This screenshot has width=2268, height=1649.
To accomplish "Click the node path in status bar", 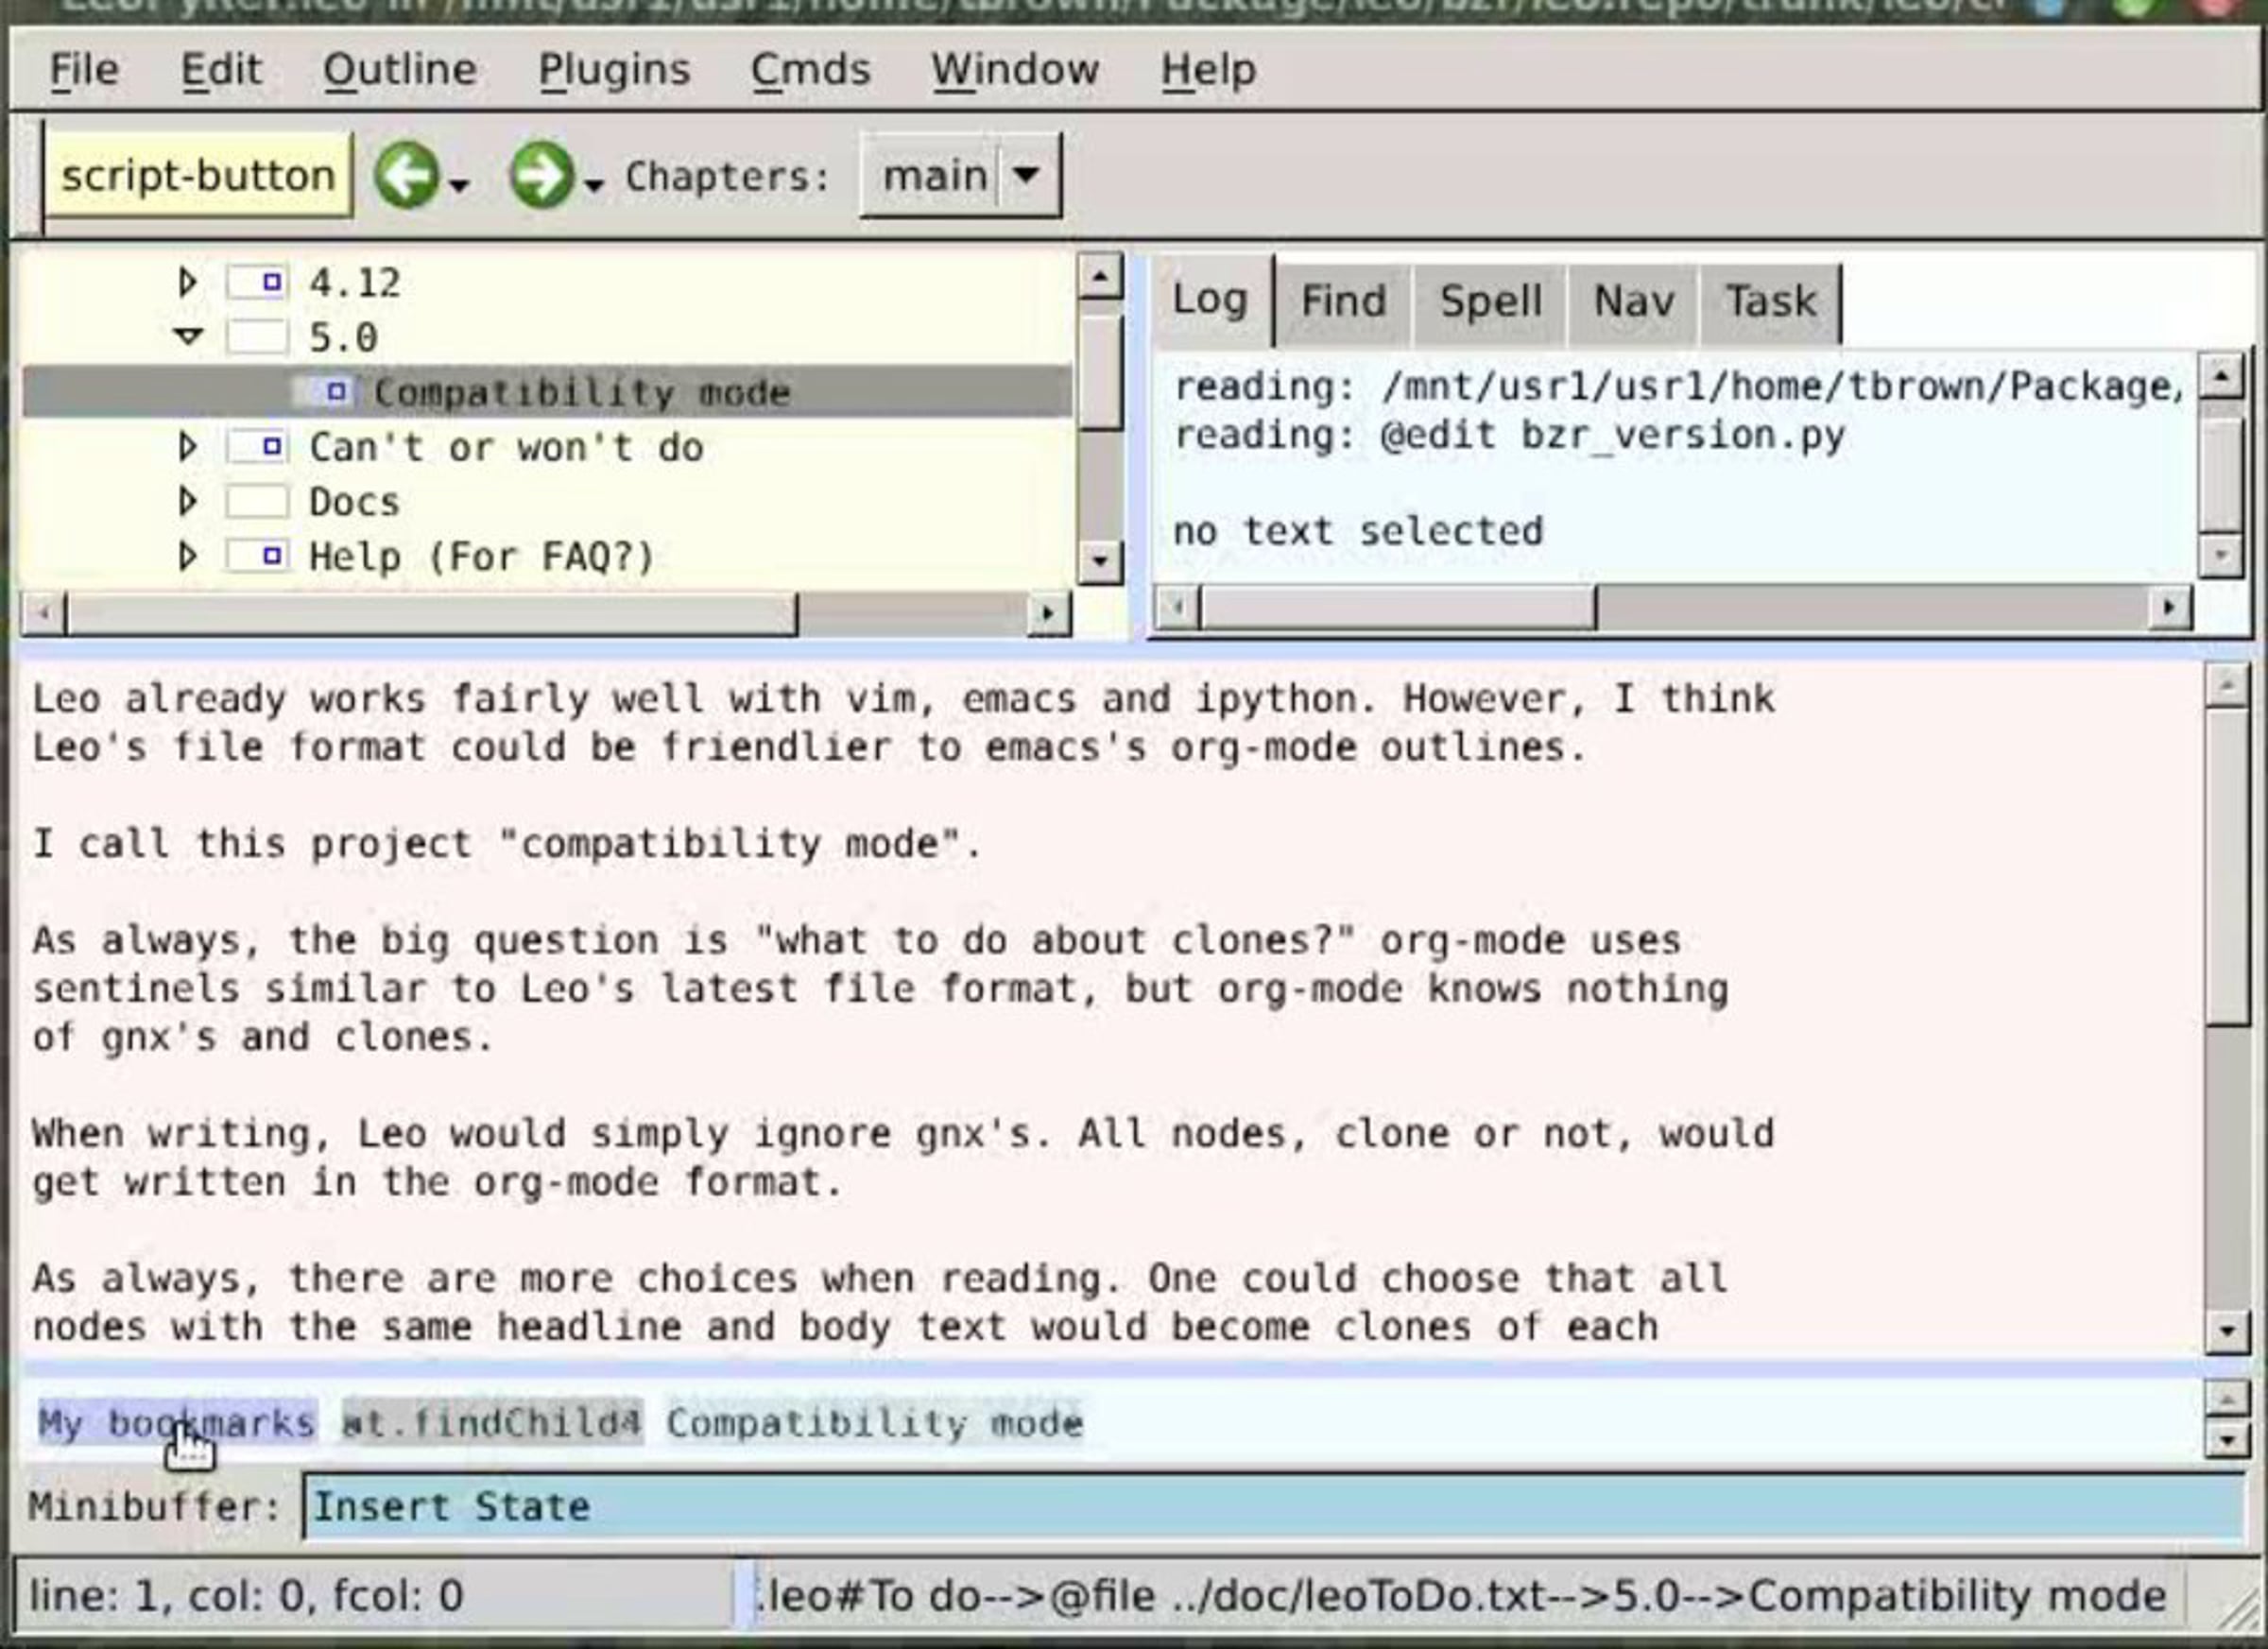I will point(1459,1596).
